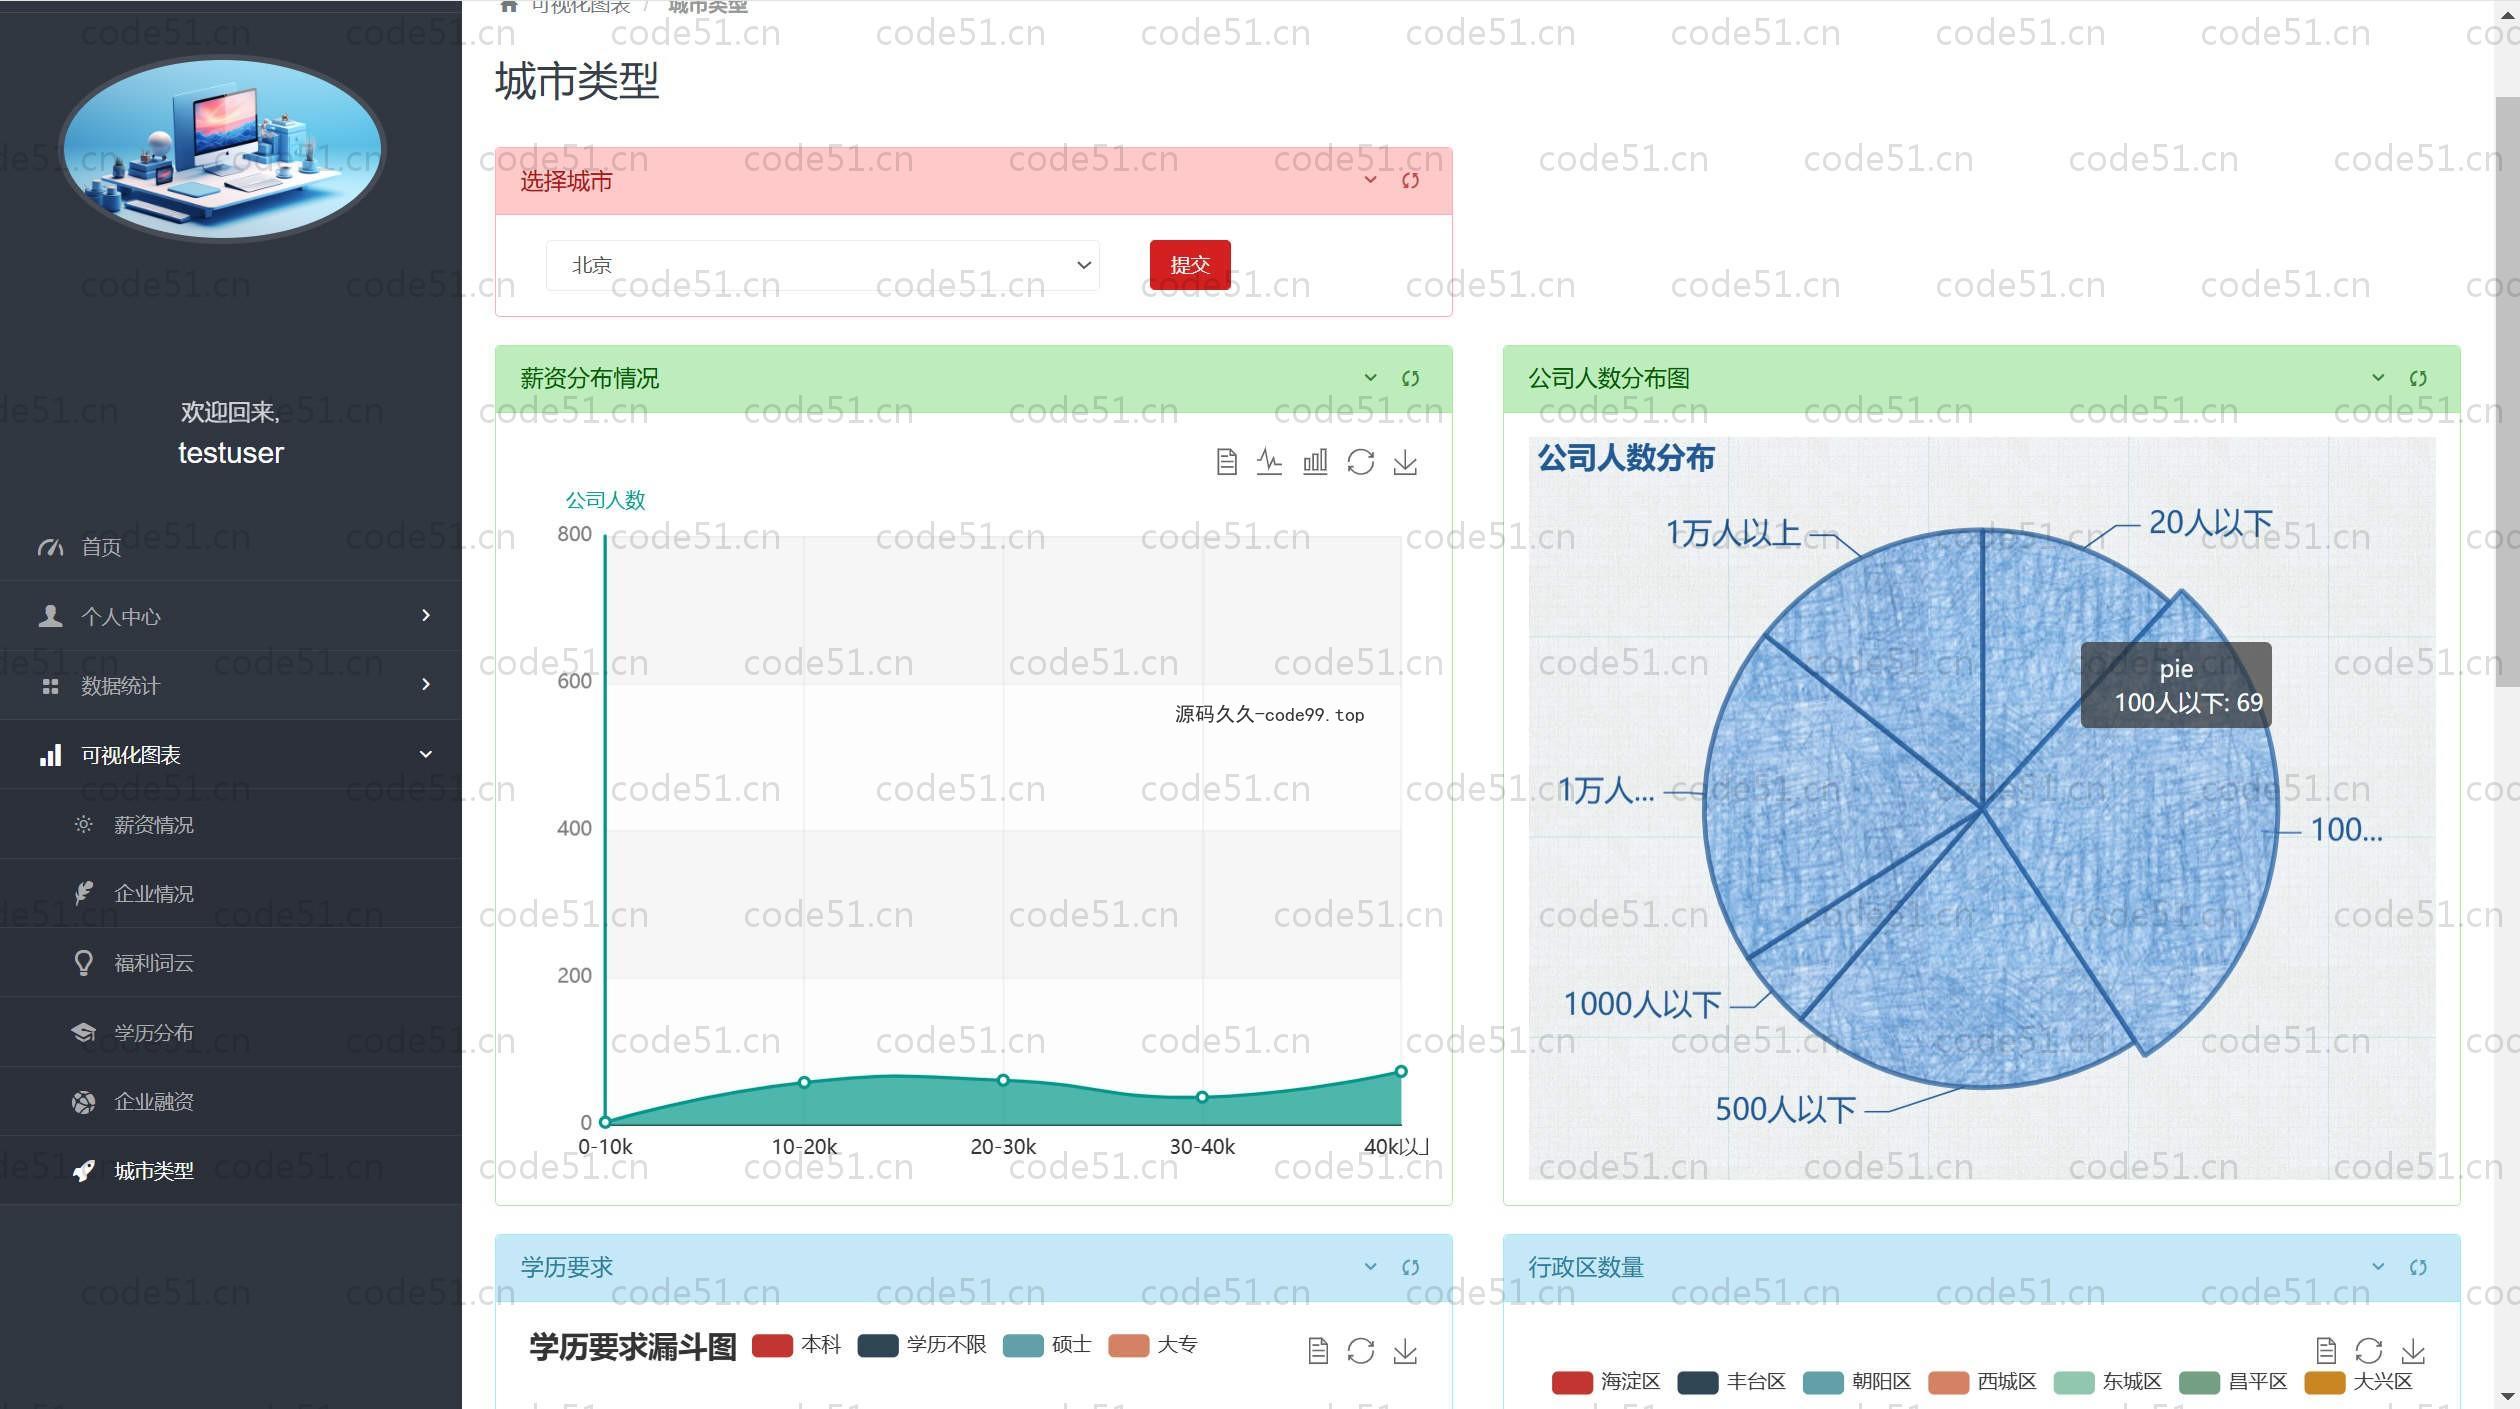2520x1409 pixels.
Task: Toggle 西城区 legend item
Action: (1982, 1382)
